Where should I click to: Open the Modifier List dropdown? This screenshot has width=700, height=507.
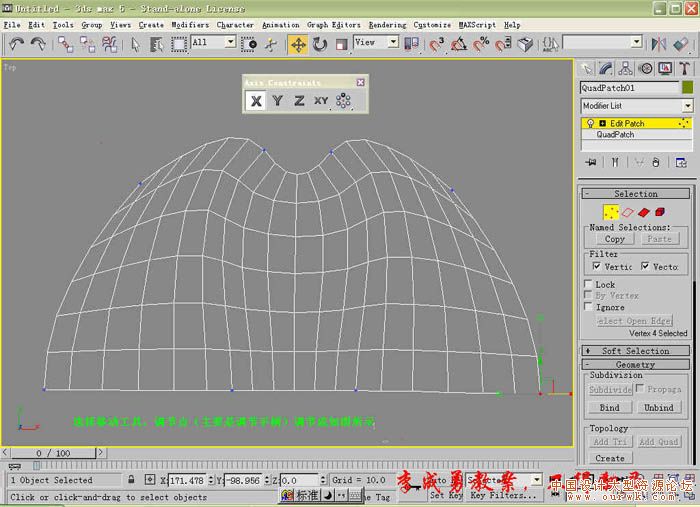[x=688, y=106]
